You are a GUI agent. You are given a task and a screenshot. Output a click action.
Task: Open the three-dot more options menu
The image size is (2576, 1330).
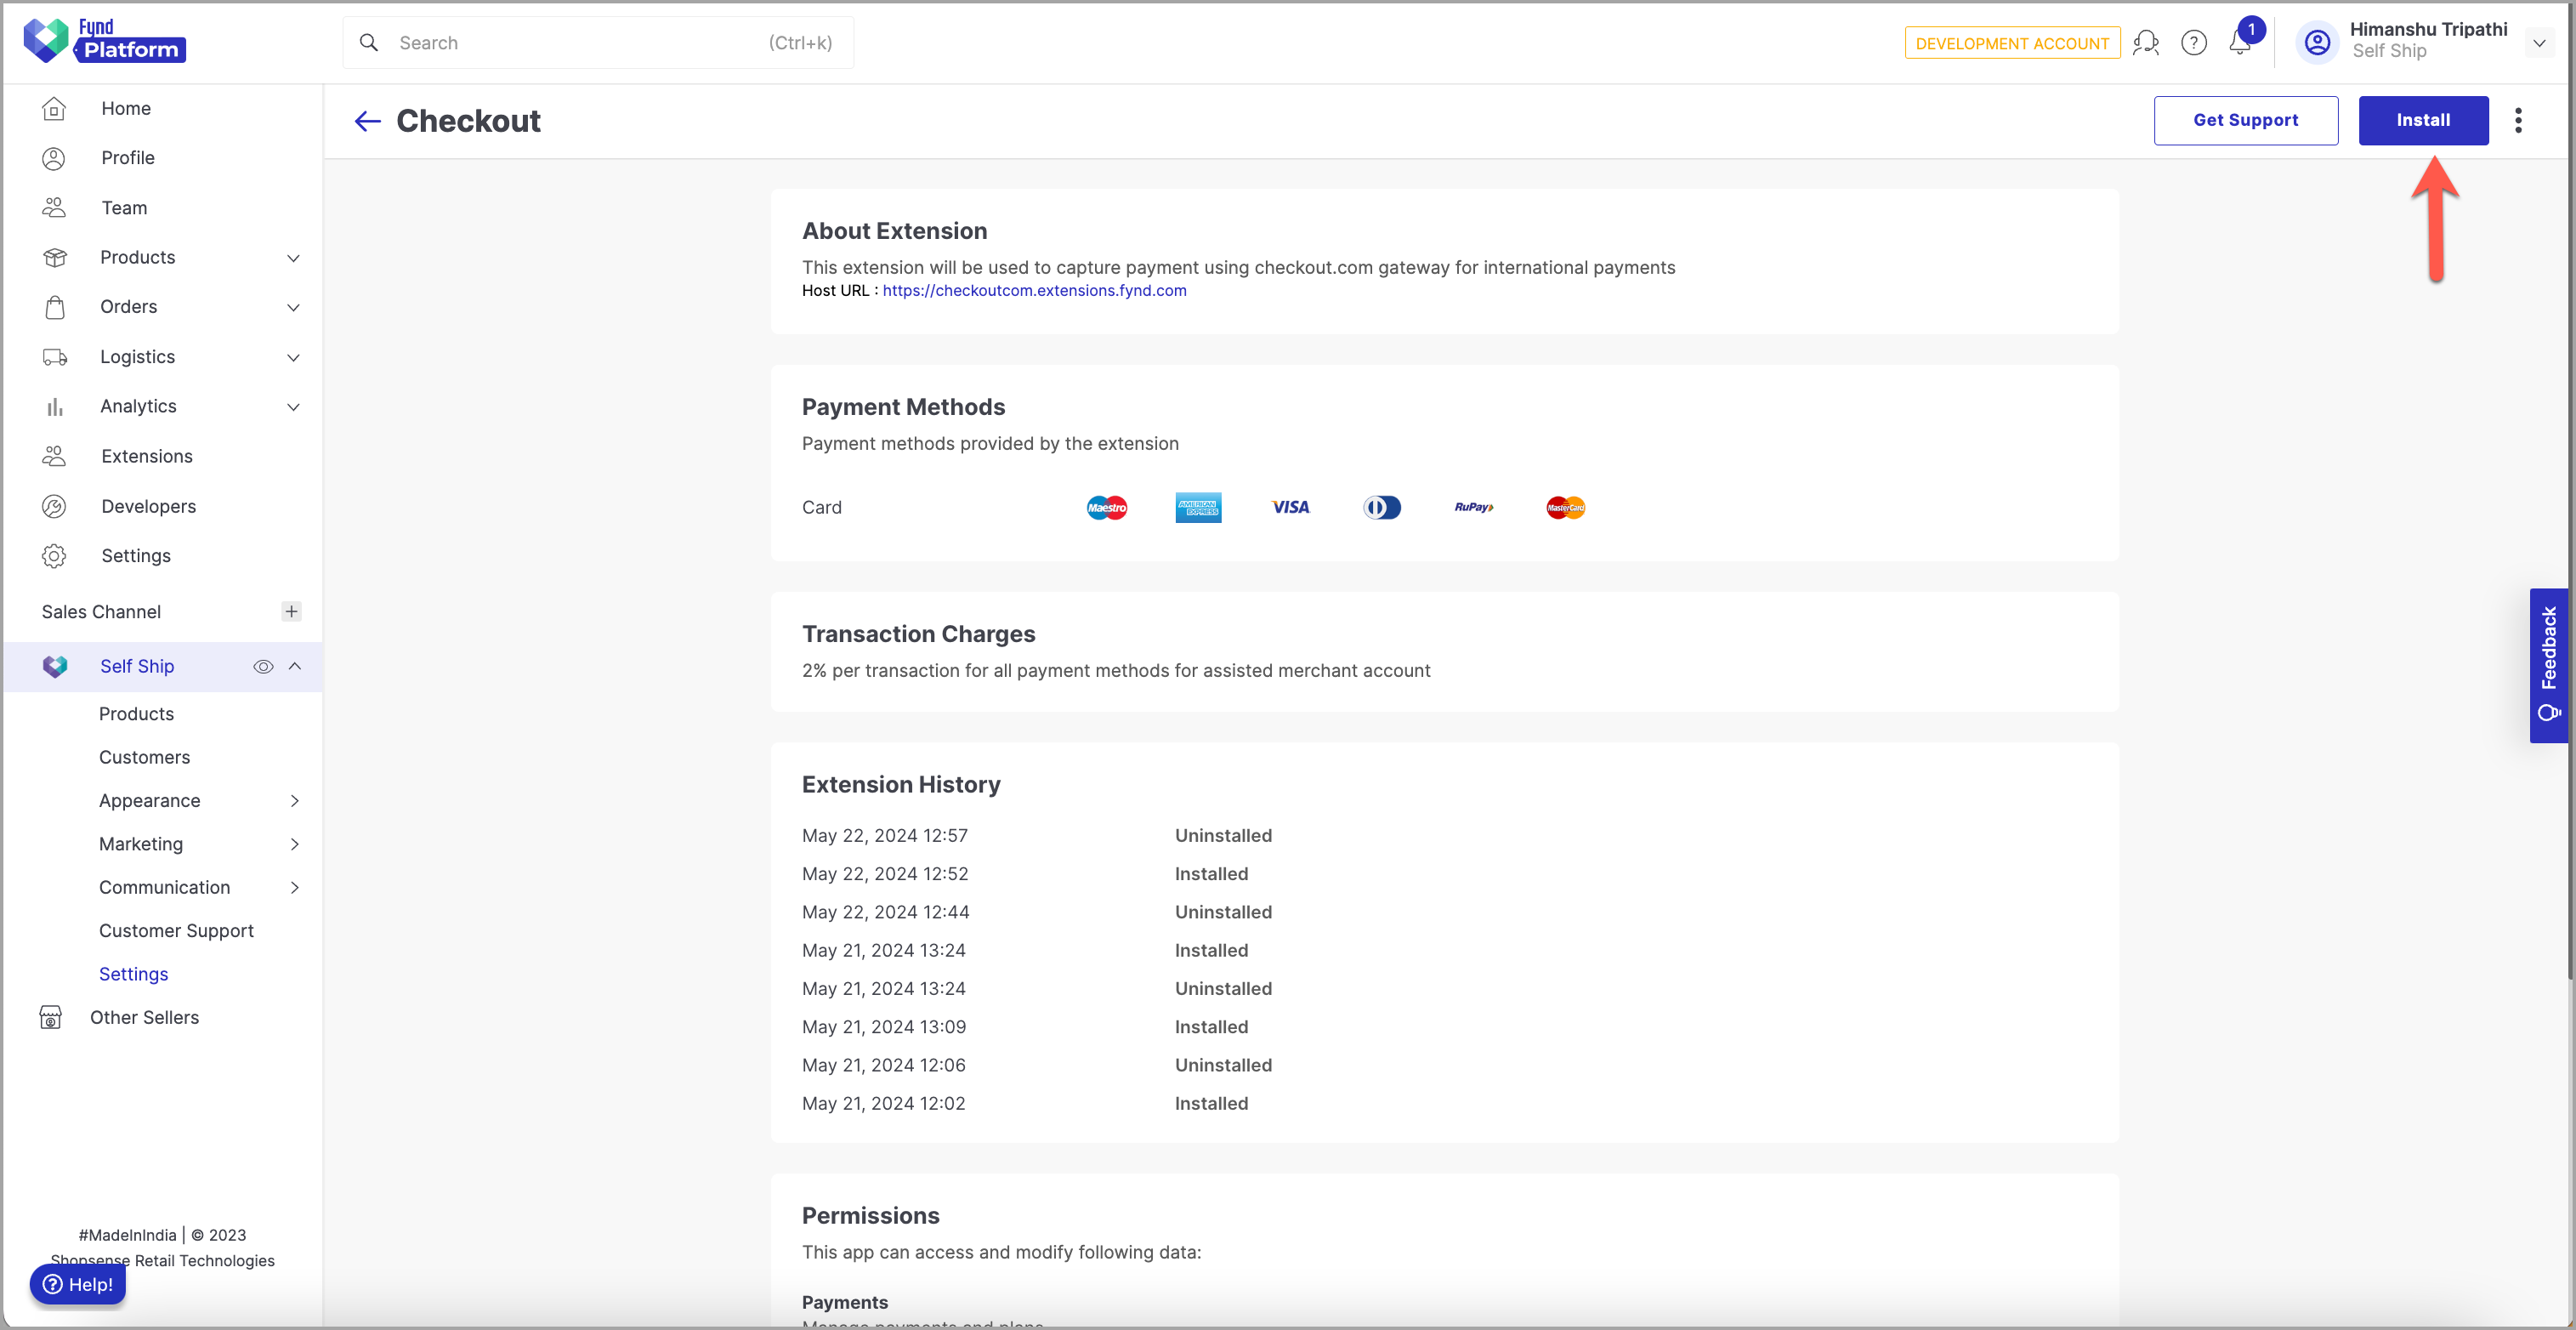click(x=2518, y=120)
